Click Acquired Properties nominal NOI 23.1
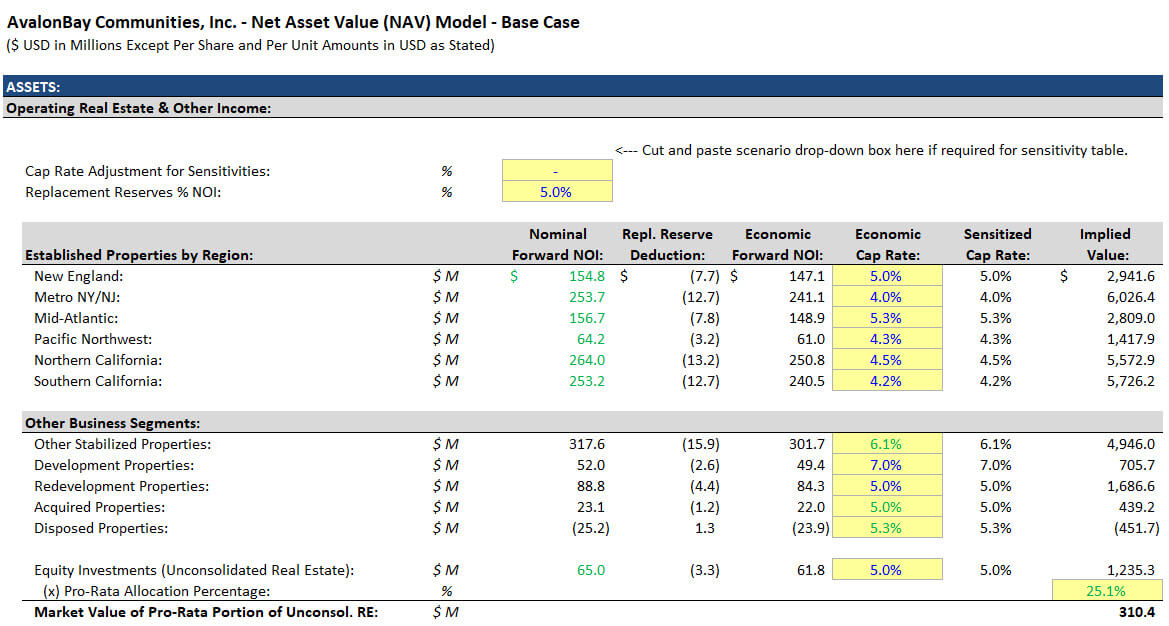 590,507
